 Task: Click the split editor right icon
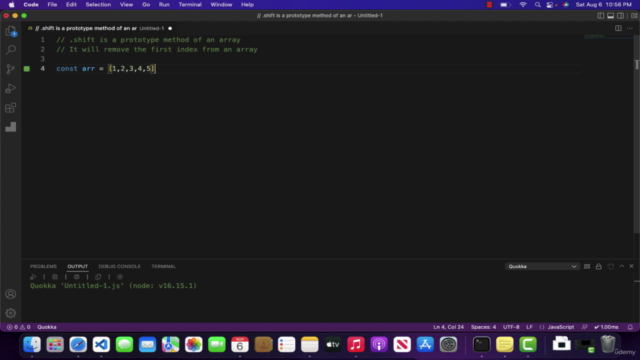click(618, 28)
